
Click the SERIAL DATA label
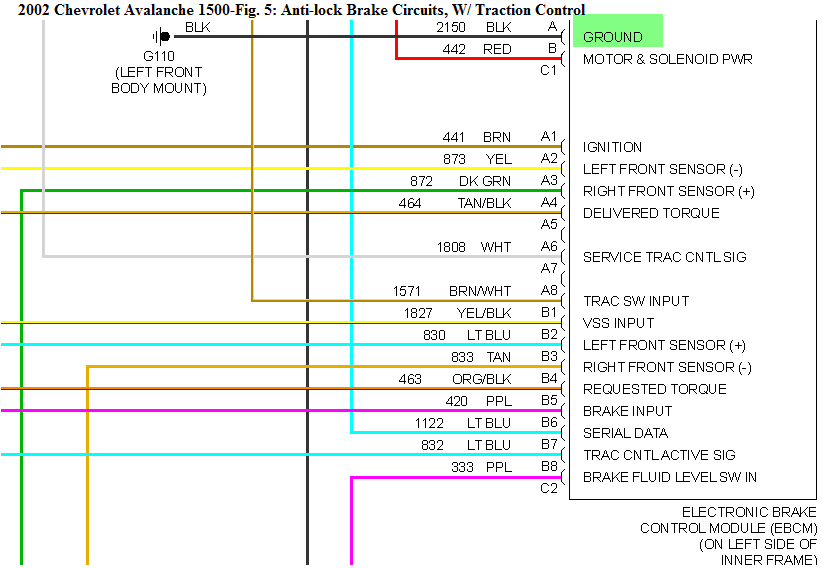tap(625, 433)
